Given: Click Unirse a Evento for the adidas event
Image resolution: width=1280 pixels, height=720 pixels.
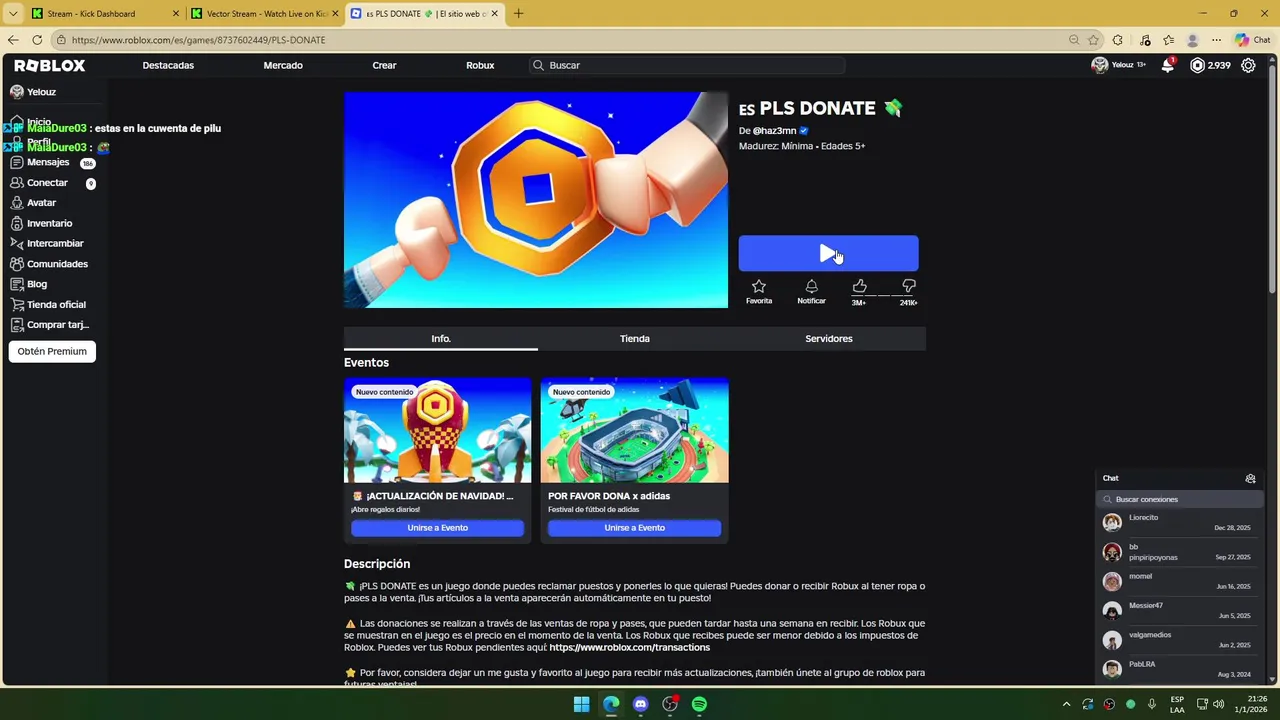Looking at the screenshot, I should point(634,528).
